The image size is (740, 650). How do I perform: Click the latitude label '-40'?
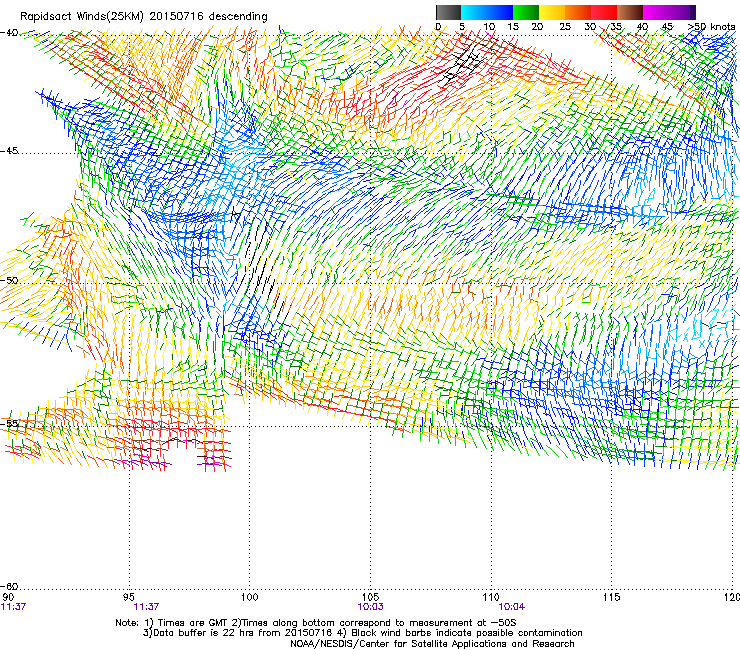click(9, 33)
